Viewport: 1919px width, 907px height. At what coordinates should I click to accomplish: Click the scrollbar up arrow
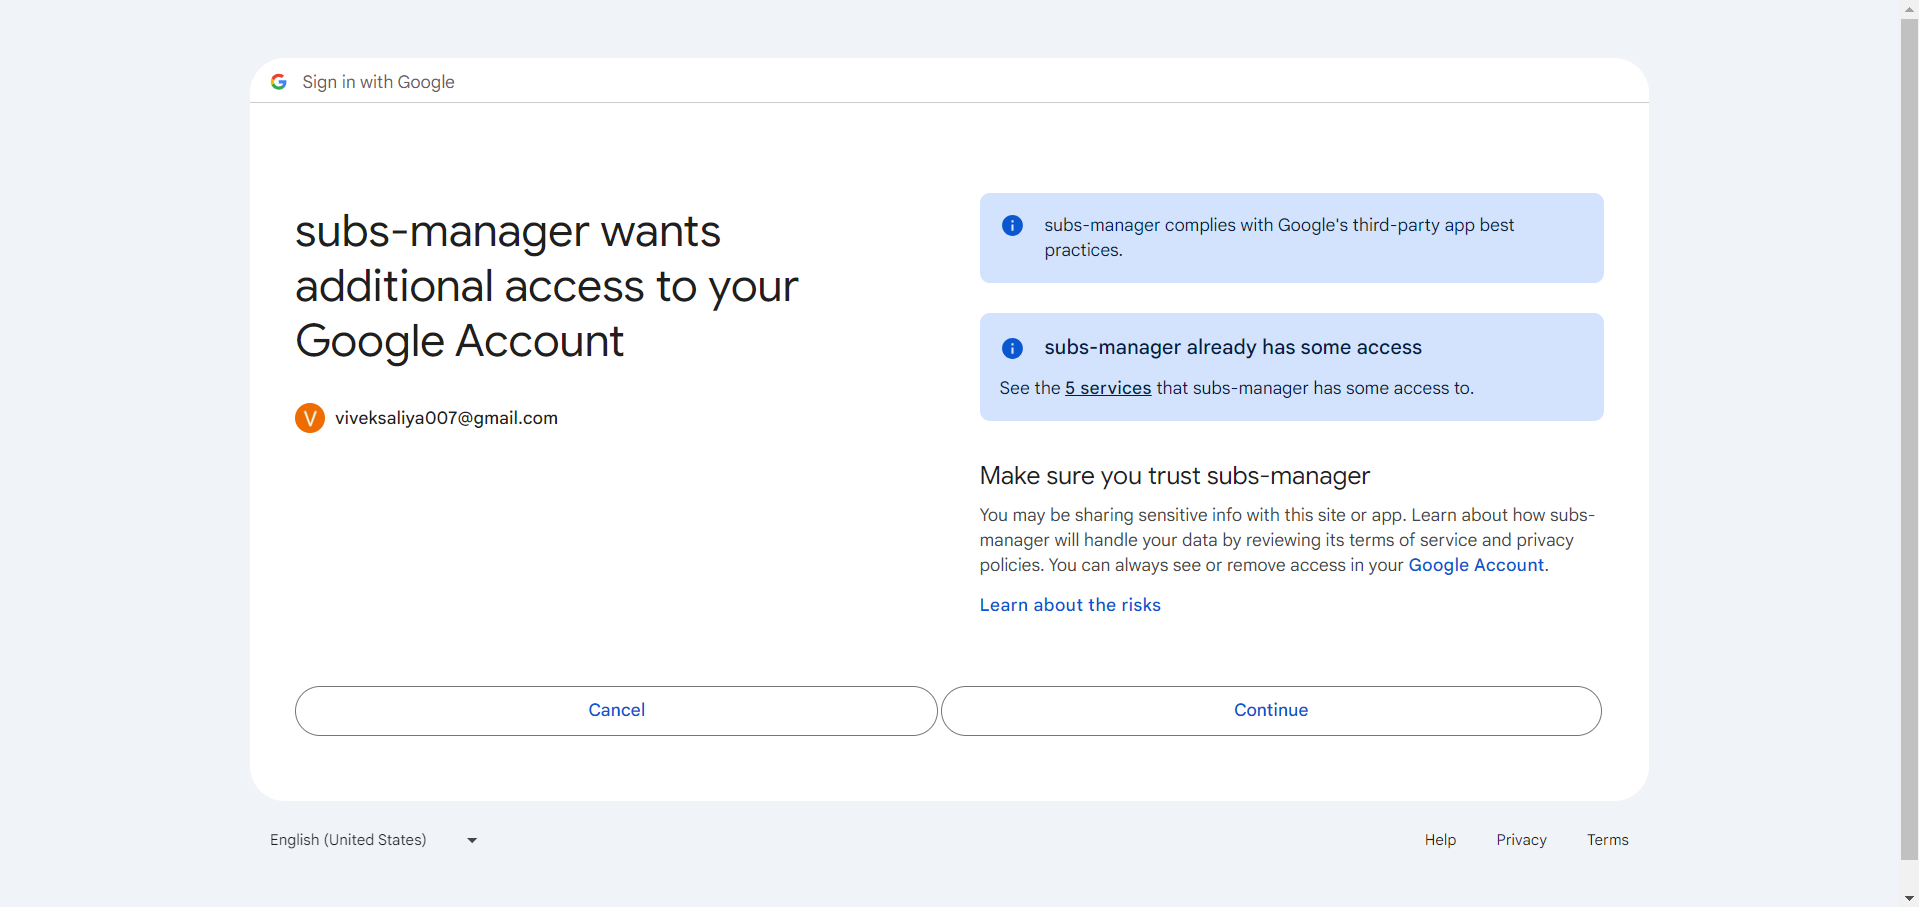tap(1909, 8)
